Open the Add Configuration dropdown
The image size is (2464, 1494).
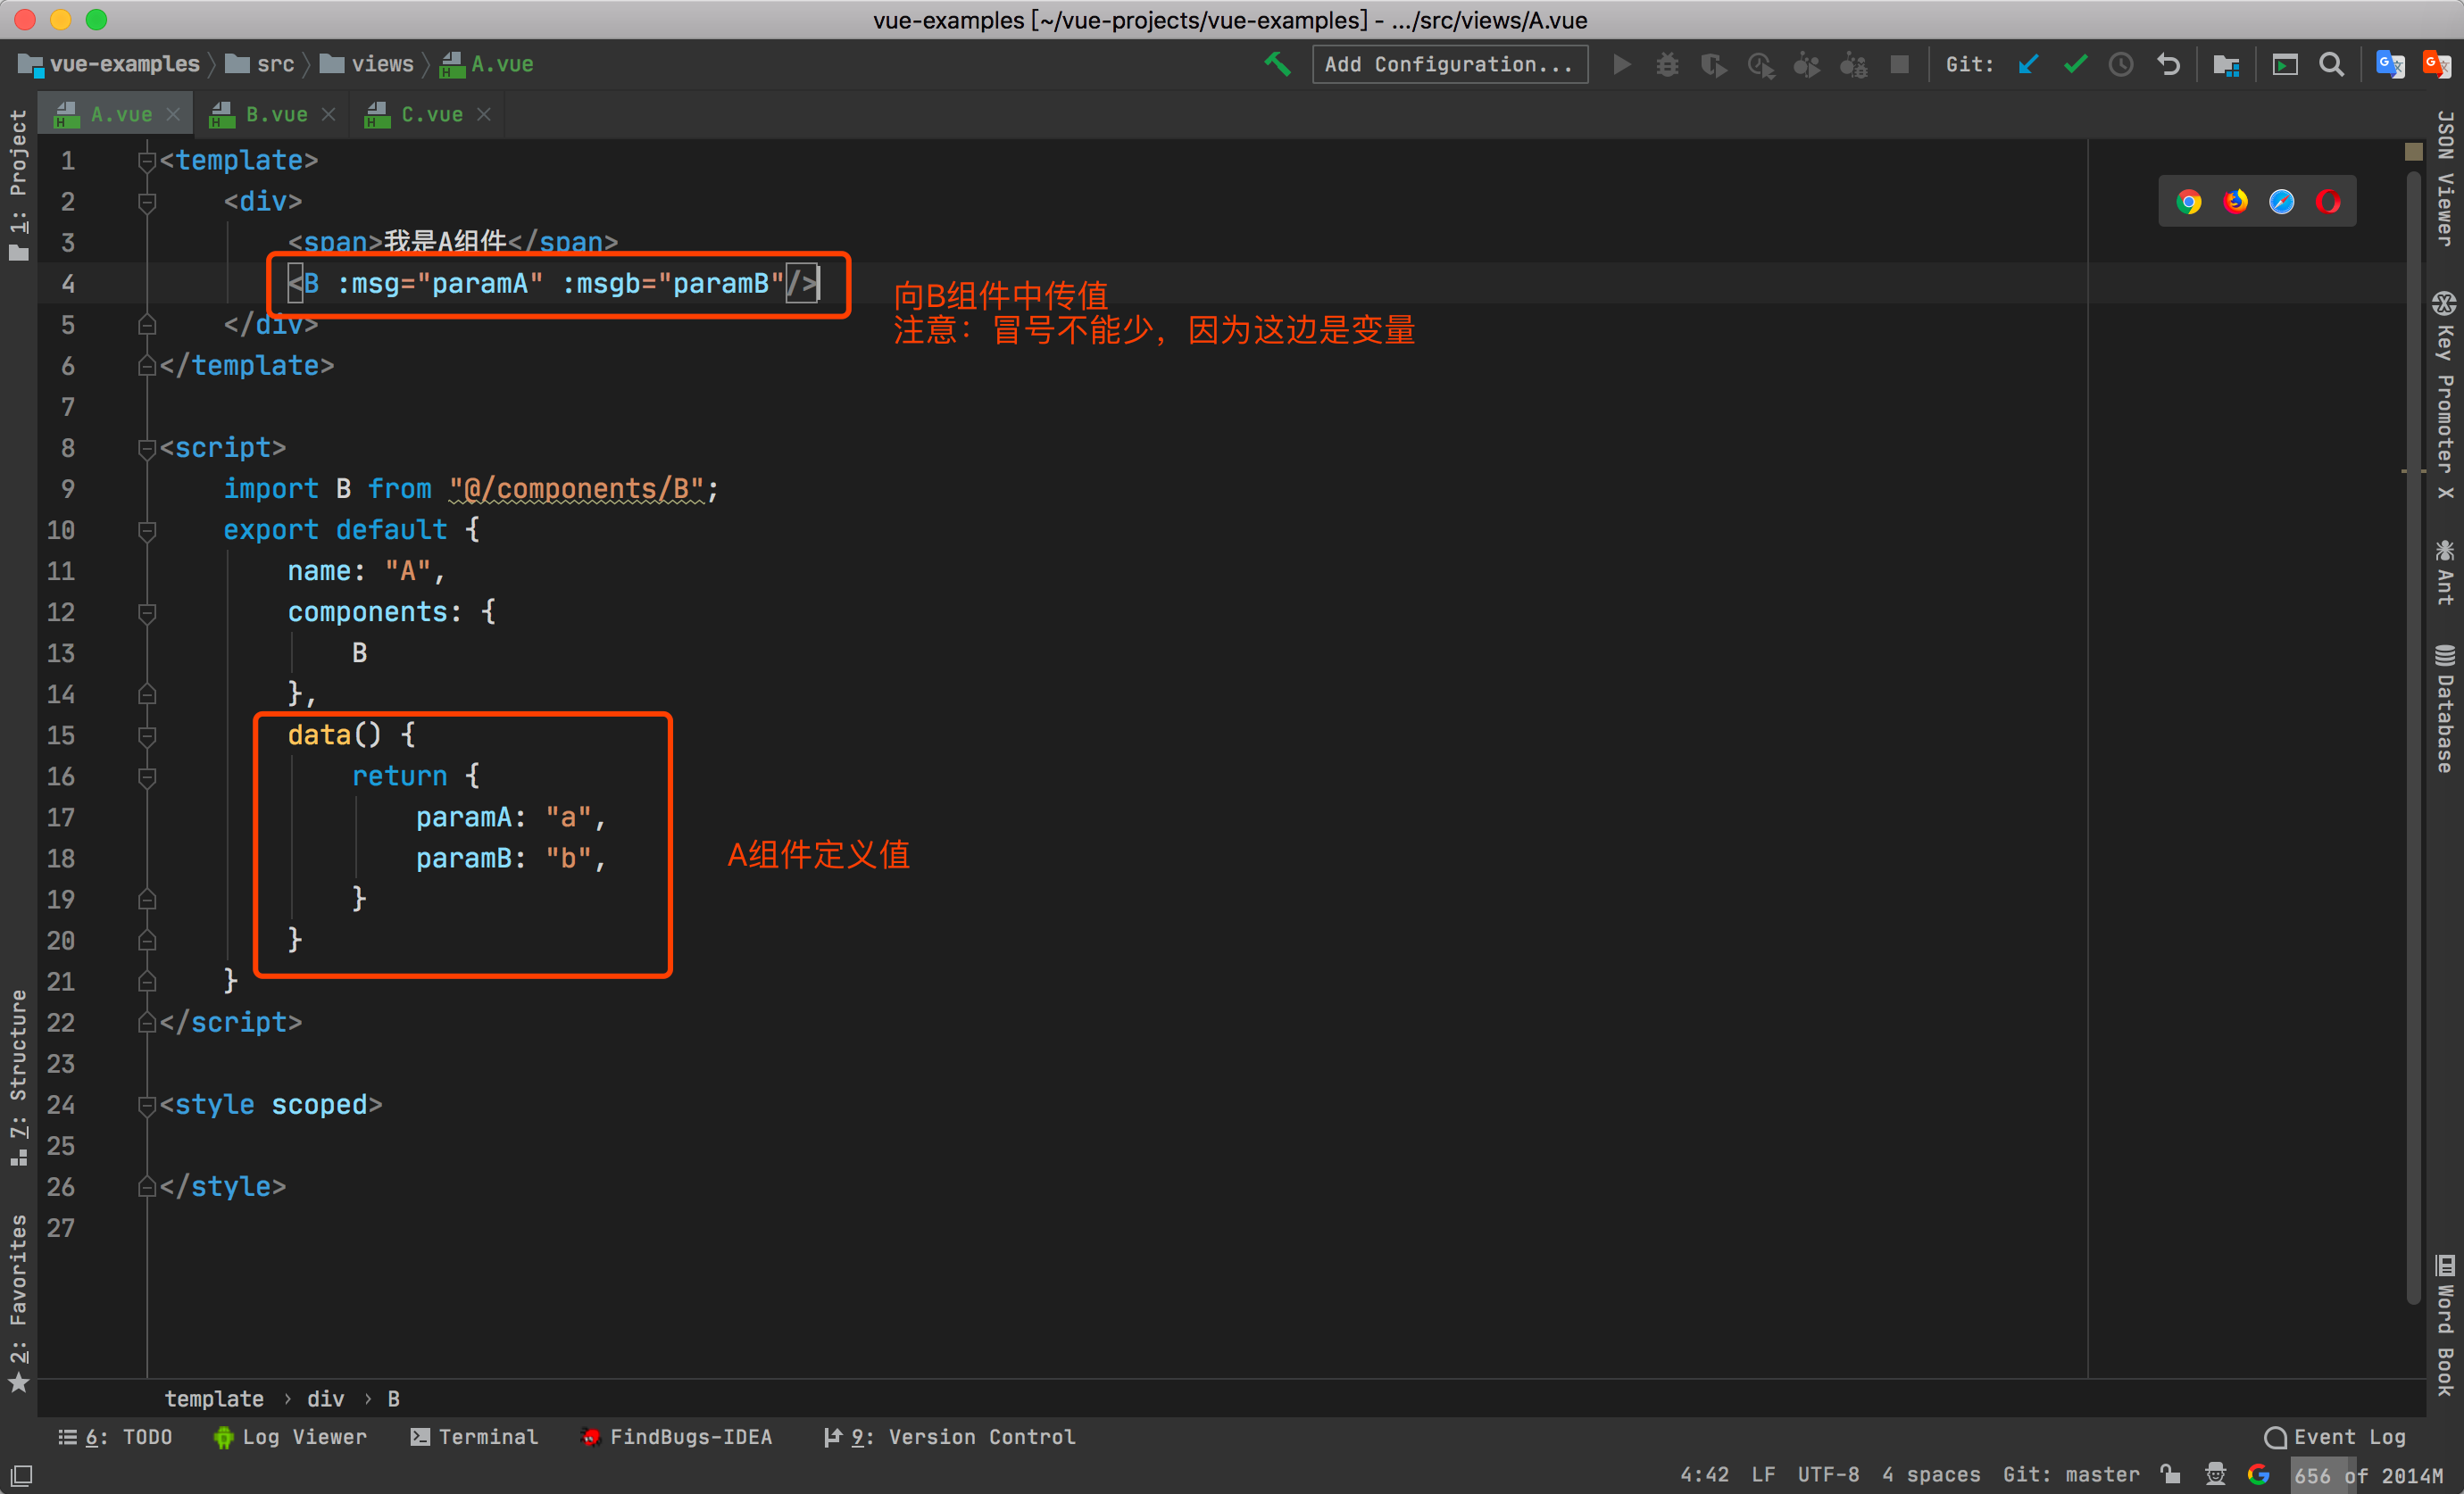[x=1449, y=65]
